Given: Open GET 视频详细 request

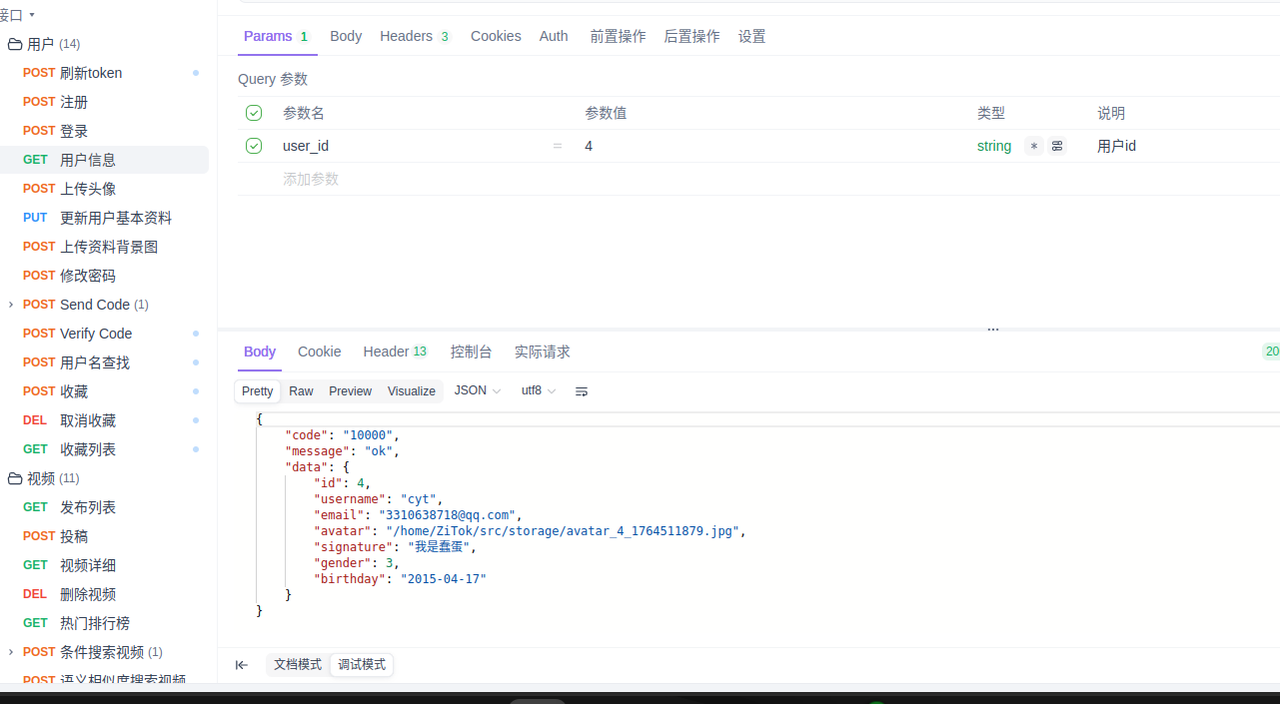Looking at the screenshot, I should (104, 566).
